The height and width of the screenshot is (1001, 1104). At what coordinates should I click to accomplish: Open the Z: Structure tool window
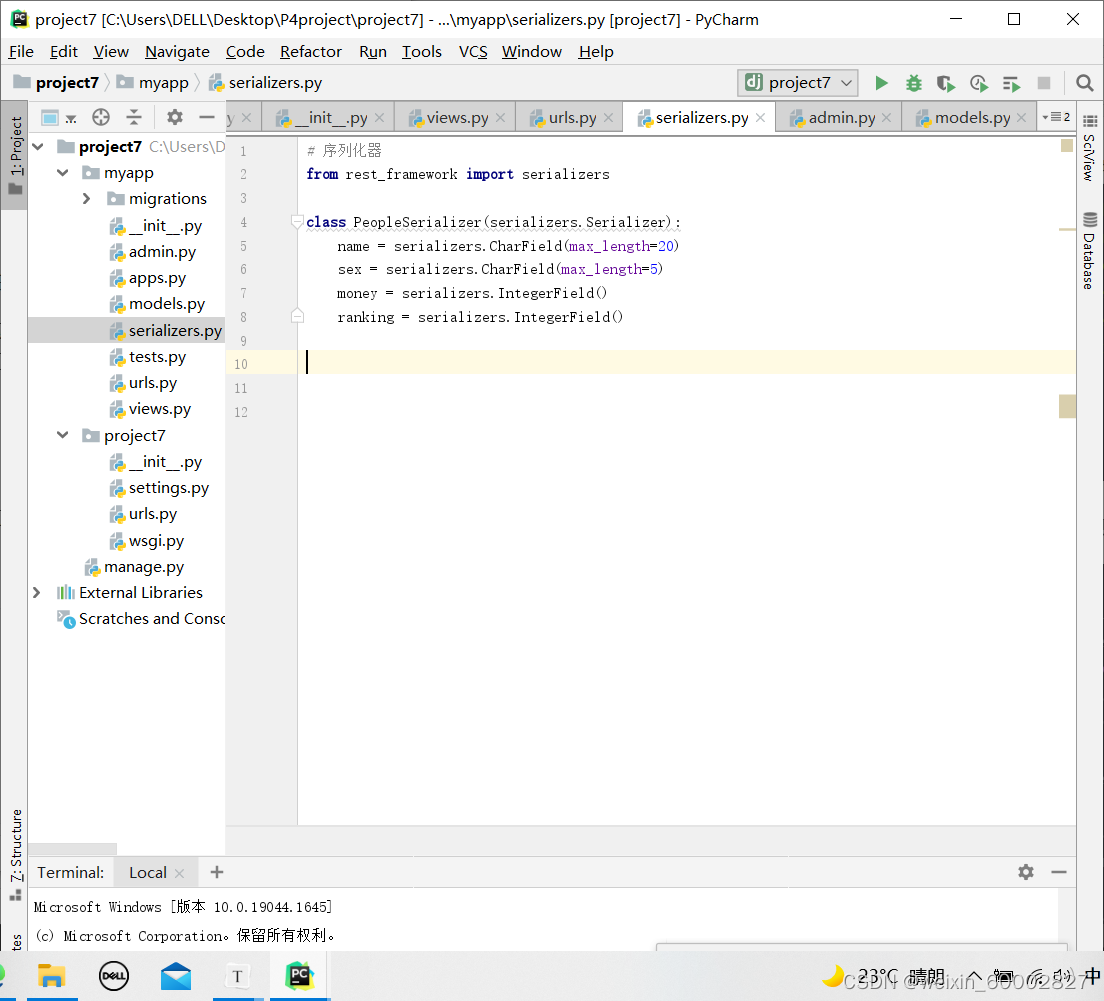15,853
